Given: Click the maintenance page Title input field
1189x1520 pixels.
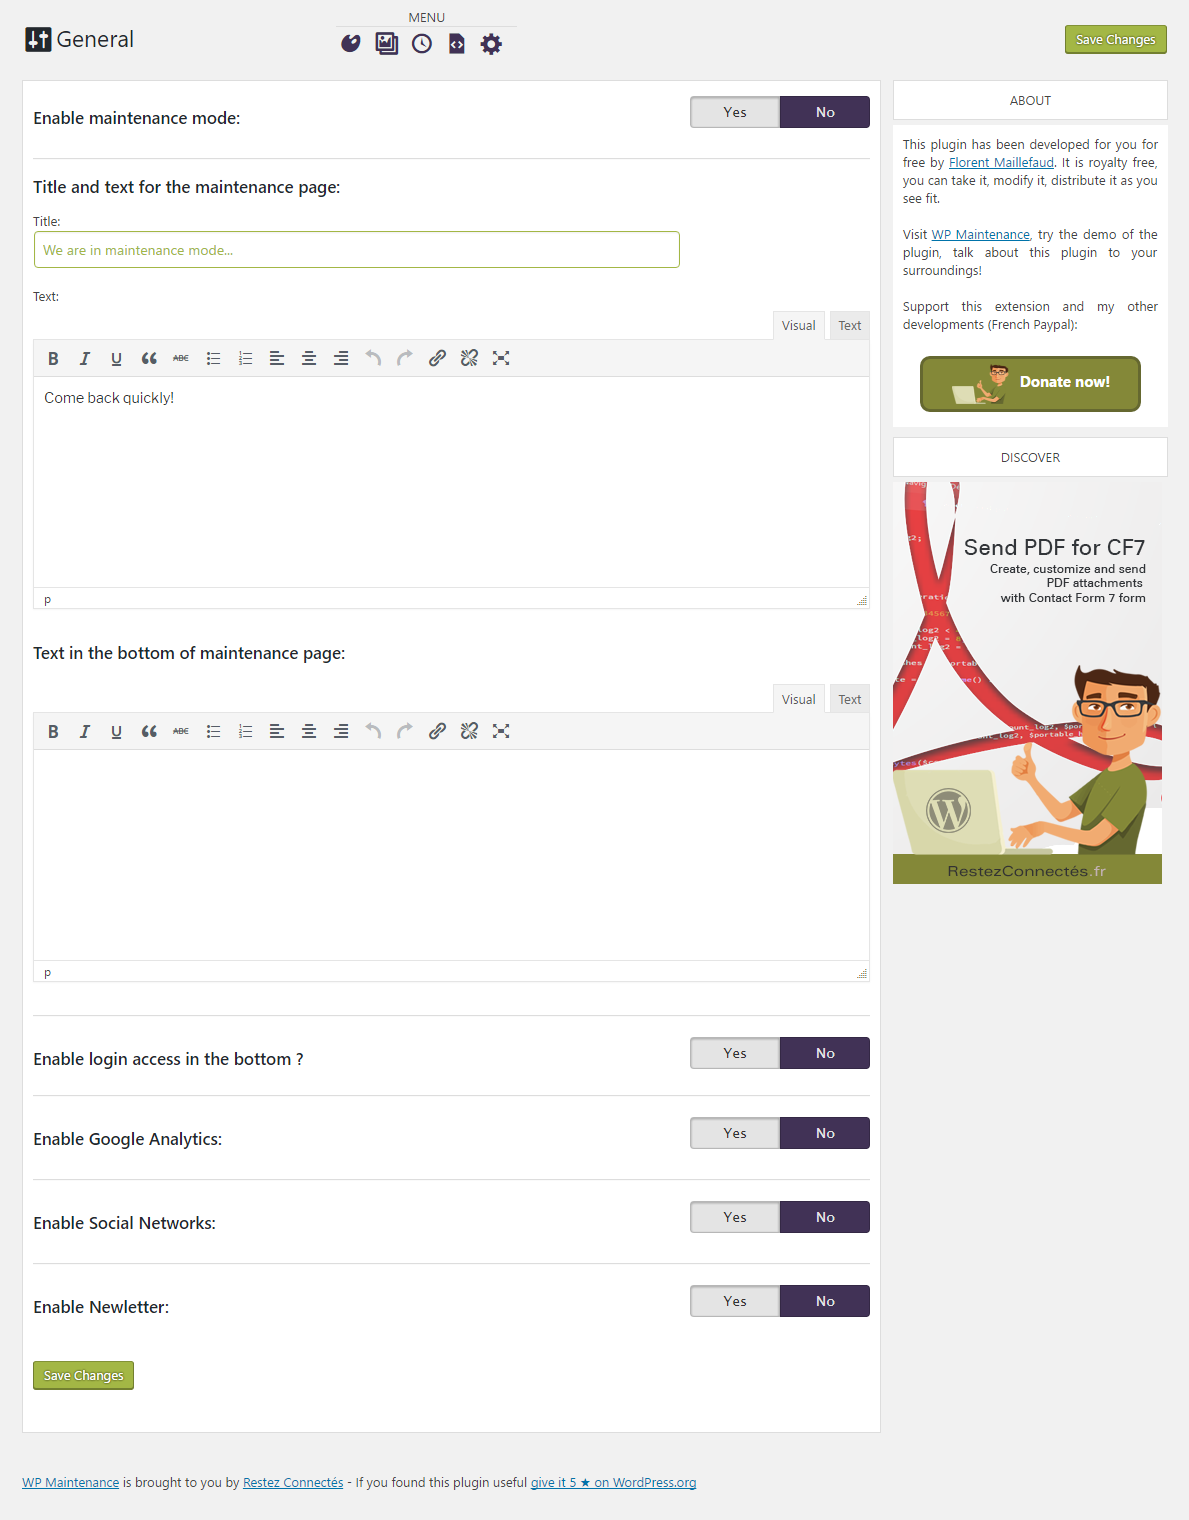Looking at the screenshot, I should click(x=356, y=250).
